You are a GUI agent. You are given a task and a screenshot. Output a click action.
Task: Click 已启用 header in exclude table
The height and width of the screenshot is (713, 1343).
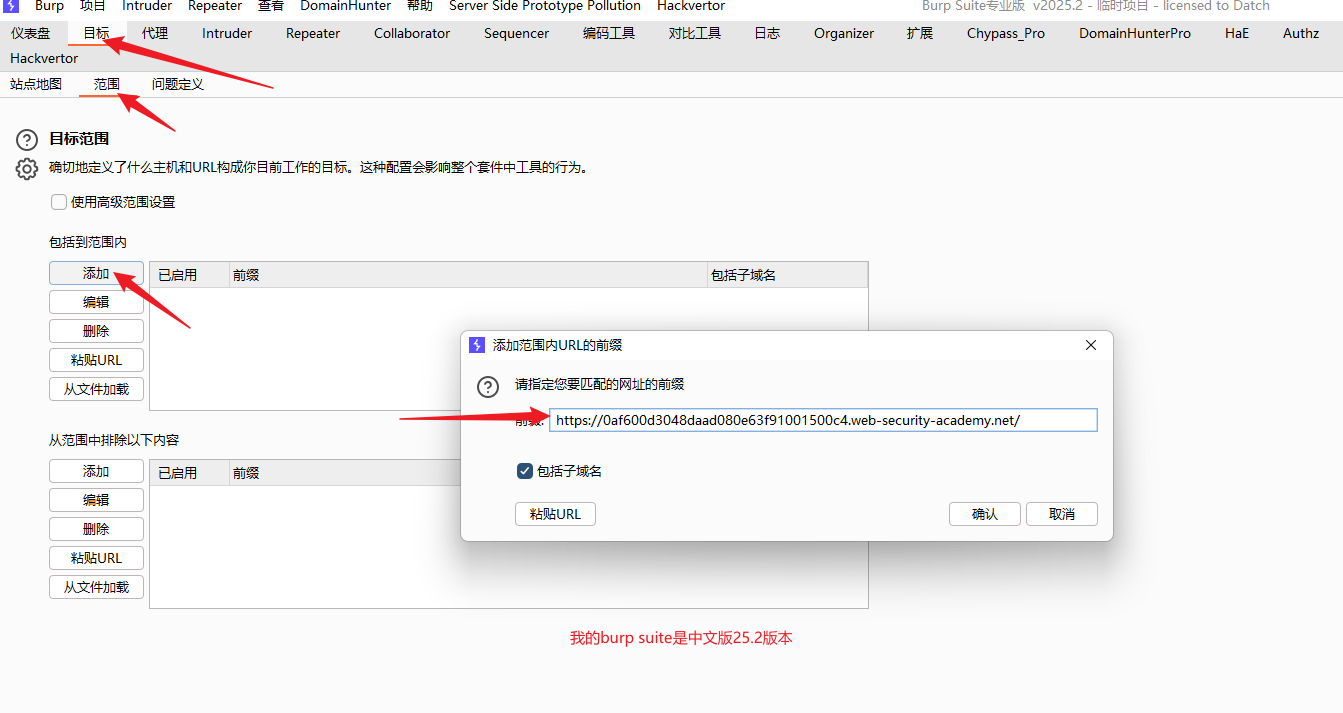189,473
